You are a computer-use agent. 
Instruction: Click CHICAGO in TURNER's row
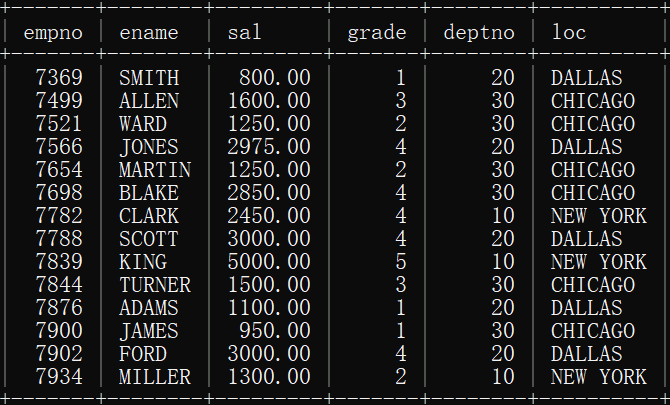coord(593,285)
